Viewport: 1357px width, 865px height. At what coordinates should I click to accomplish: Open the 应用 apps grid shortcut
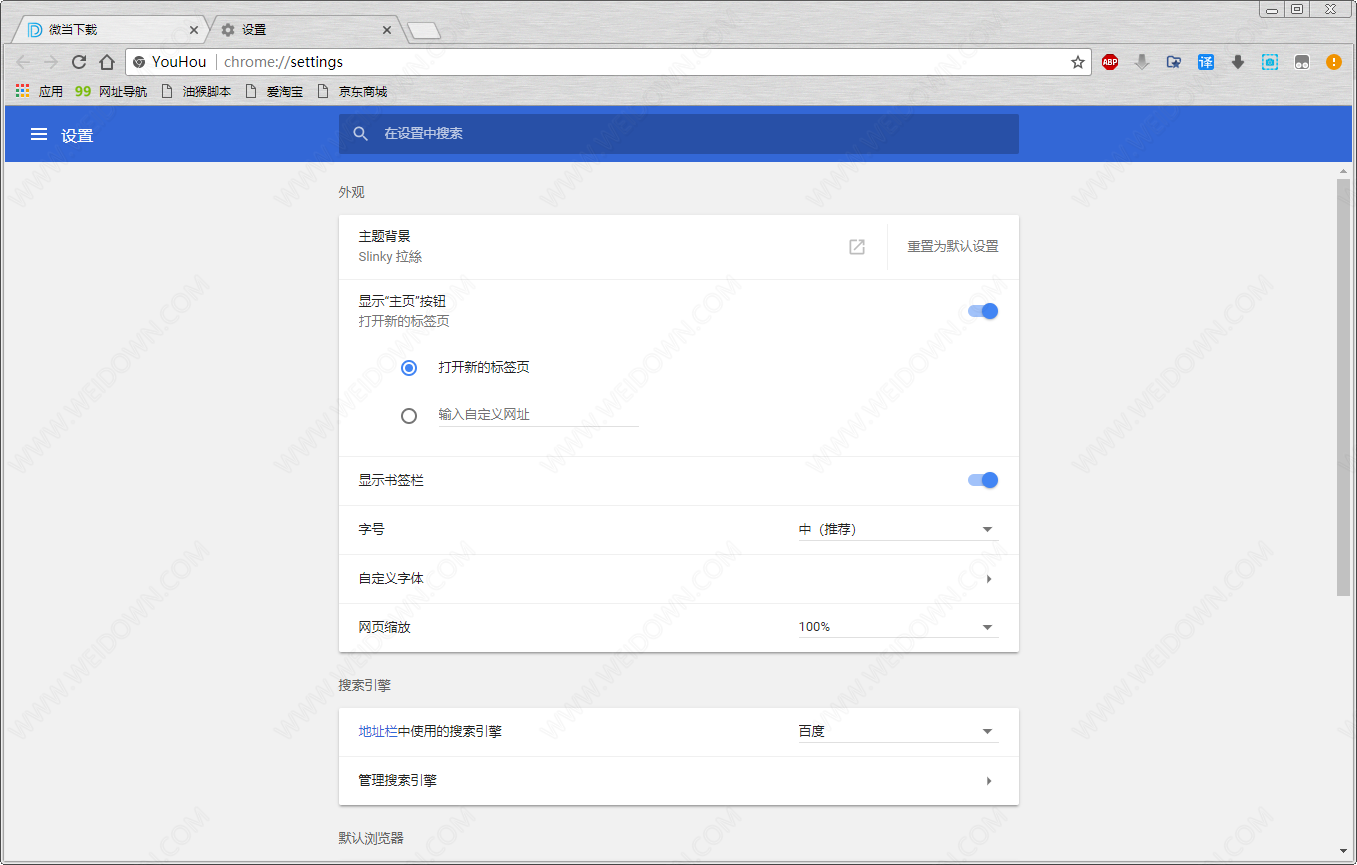pos(39,91)
